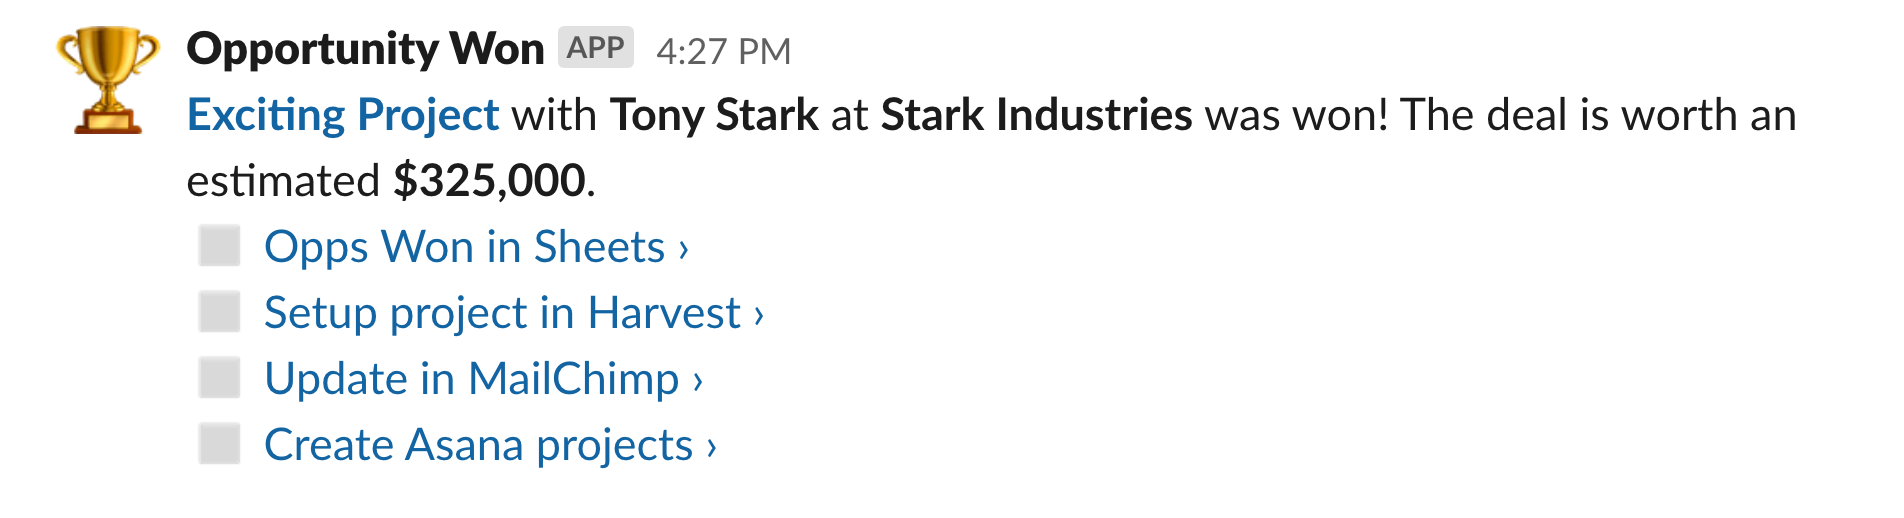1904x518 pixels.
Task: Click the chevron after Create Asana projects
Action: click(x=711, y=447)
